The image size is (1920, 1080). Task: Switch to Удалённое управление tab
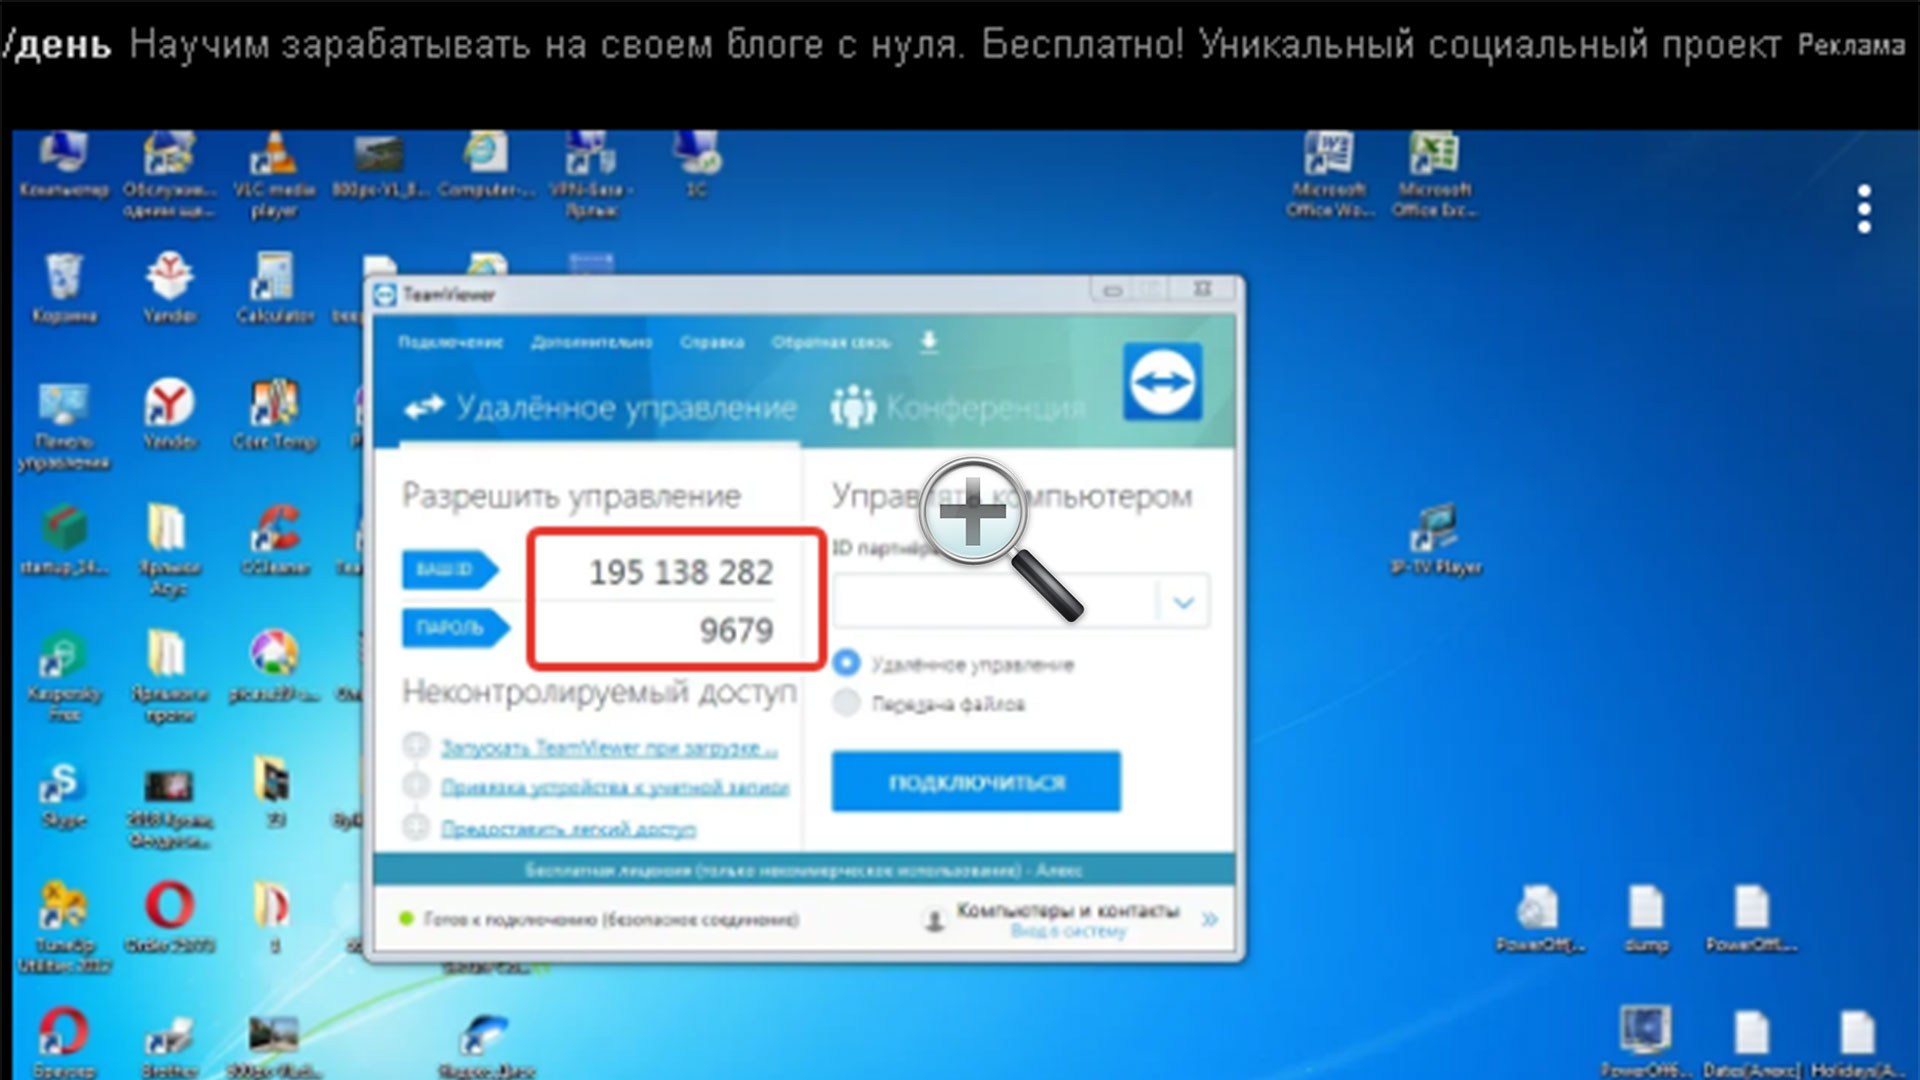click(x=600, y=408)
